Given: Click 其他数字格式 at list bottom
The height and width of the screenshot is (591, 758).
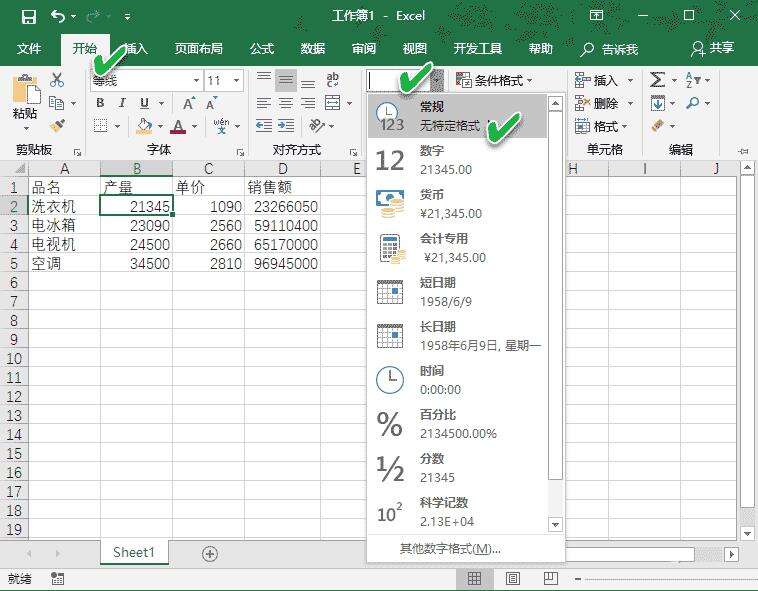Looking at the screenshot, I should pos(450,548).
